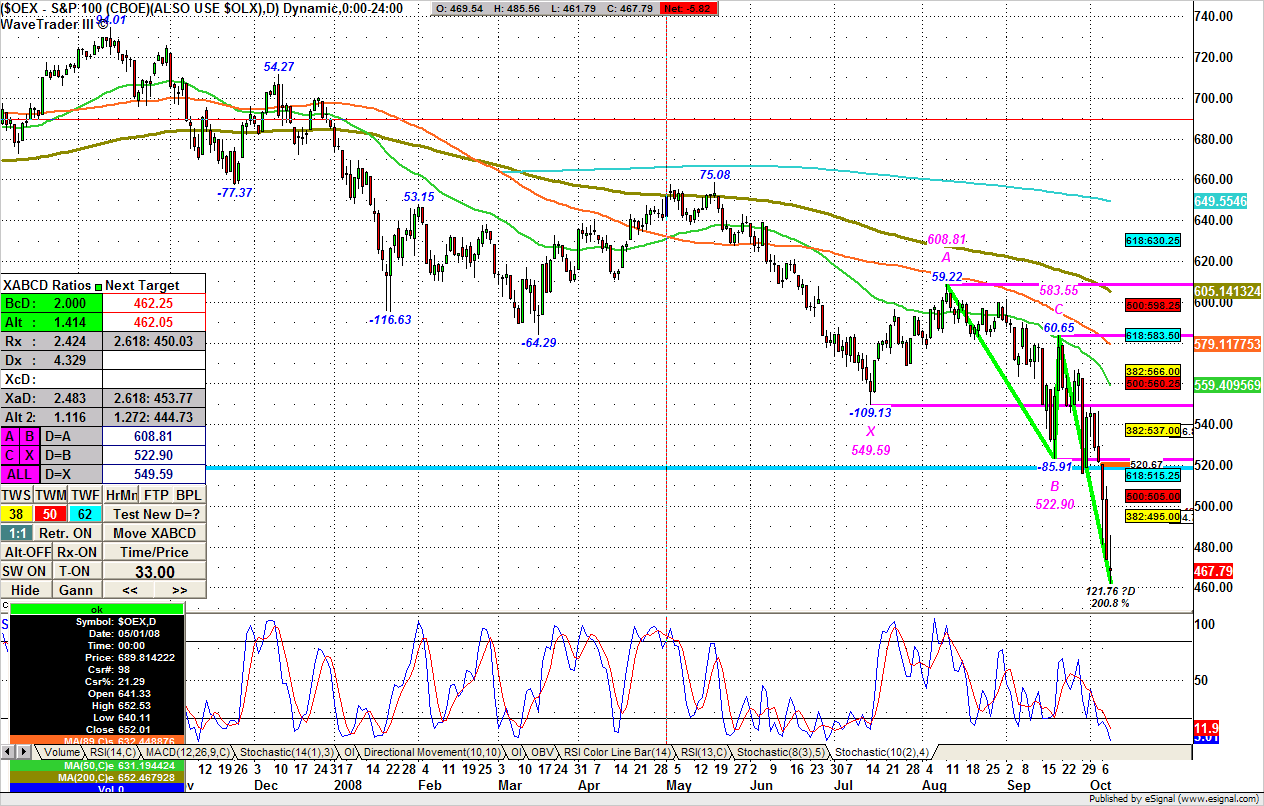Click the TWS button
The height and width of the screenshot is (806, 1264).
point(17,495)
